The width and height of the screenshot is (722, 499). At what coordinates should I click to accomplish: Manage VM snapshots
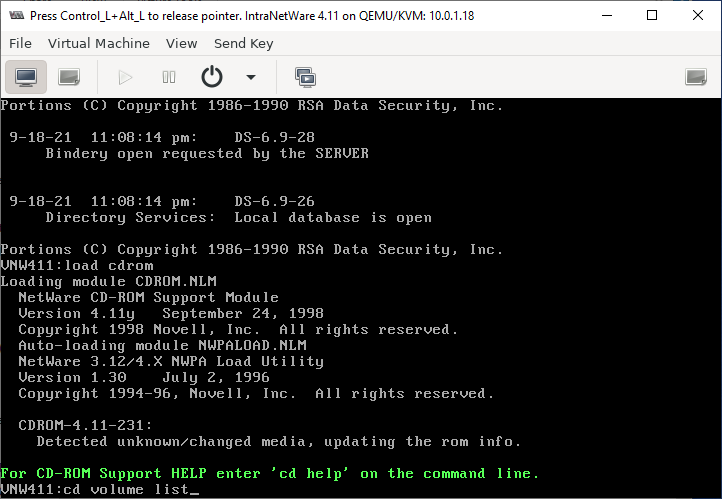pyautogui.click(x=305, y=77)
